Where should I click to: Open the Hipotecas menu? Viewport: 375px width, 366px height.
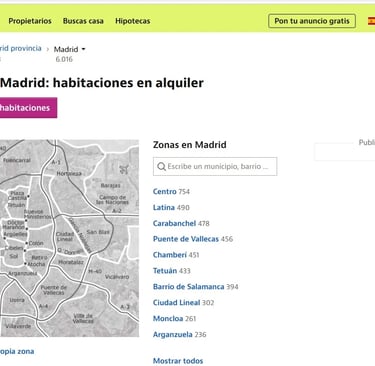(x=133, y=21)
